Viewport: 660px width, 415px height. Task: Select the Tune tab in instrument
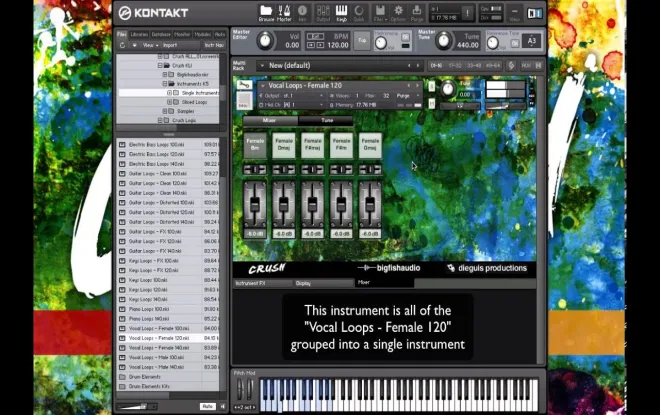click(326, 120)
